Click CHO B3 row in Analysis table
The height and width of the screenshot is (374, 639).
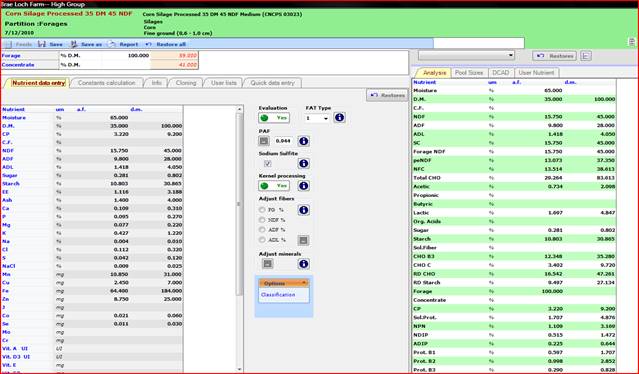[514, 256]
